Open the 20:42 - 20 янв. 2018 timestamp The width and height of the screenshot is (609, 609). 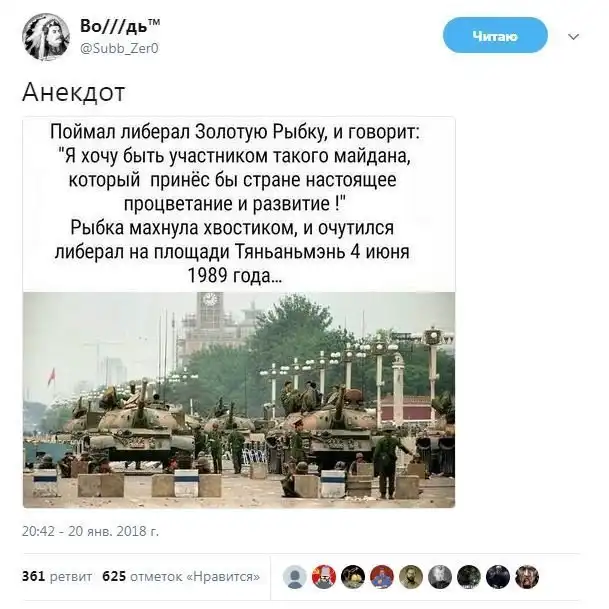90,531
